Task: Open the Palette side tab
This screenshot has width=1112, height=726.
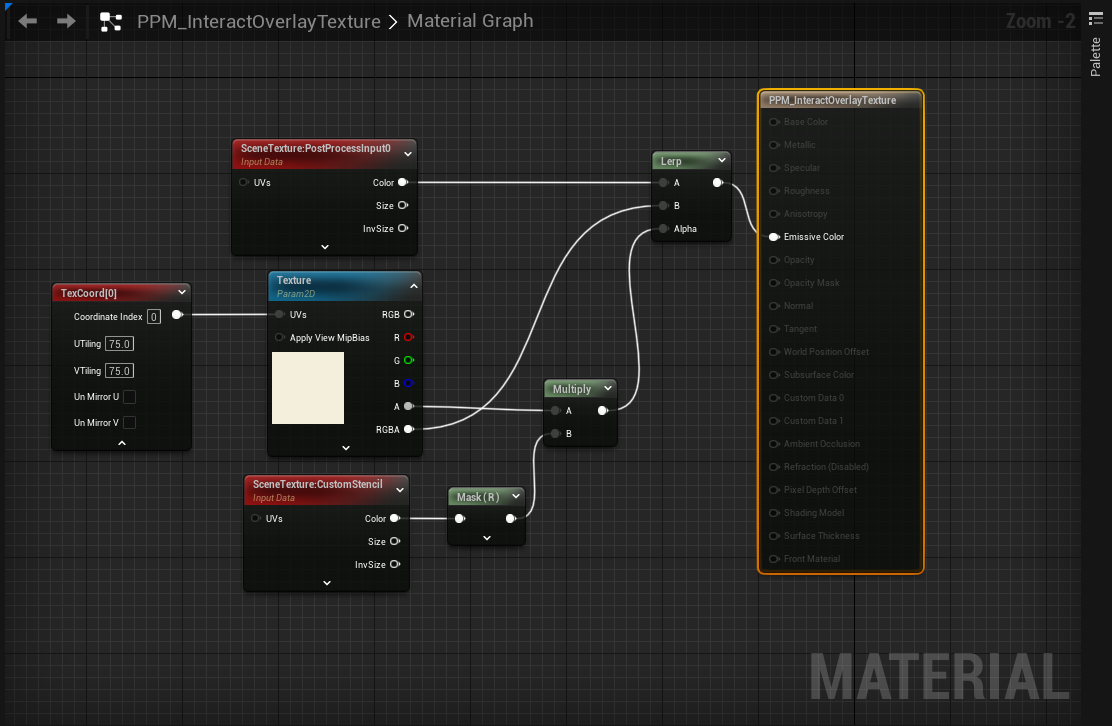Action: coord(1096,57)
